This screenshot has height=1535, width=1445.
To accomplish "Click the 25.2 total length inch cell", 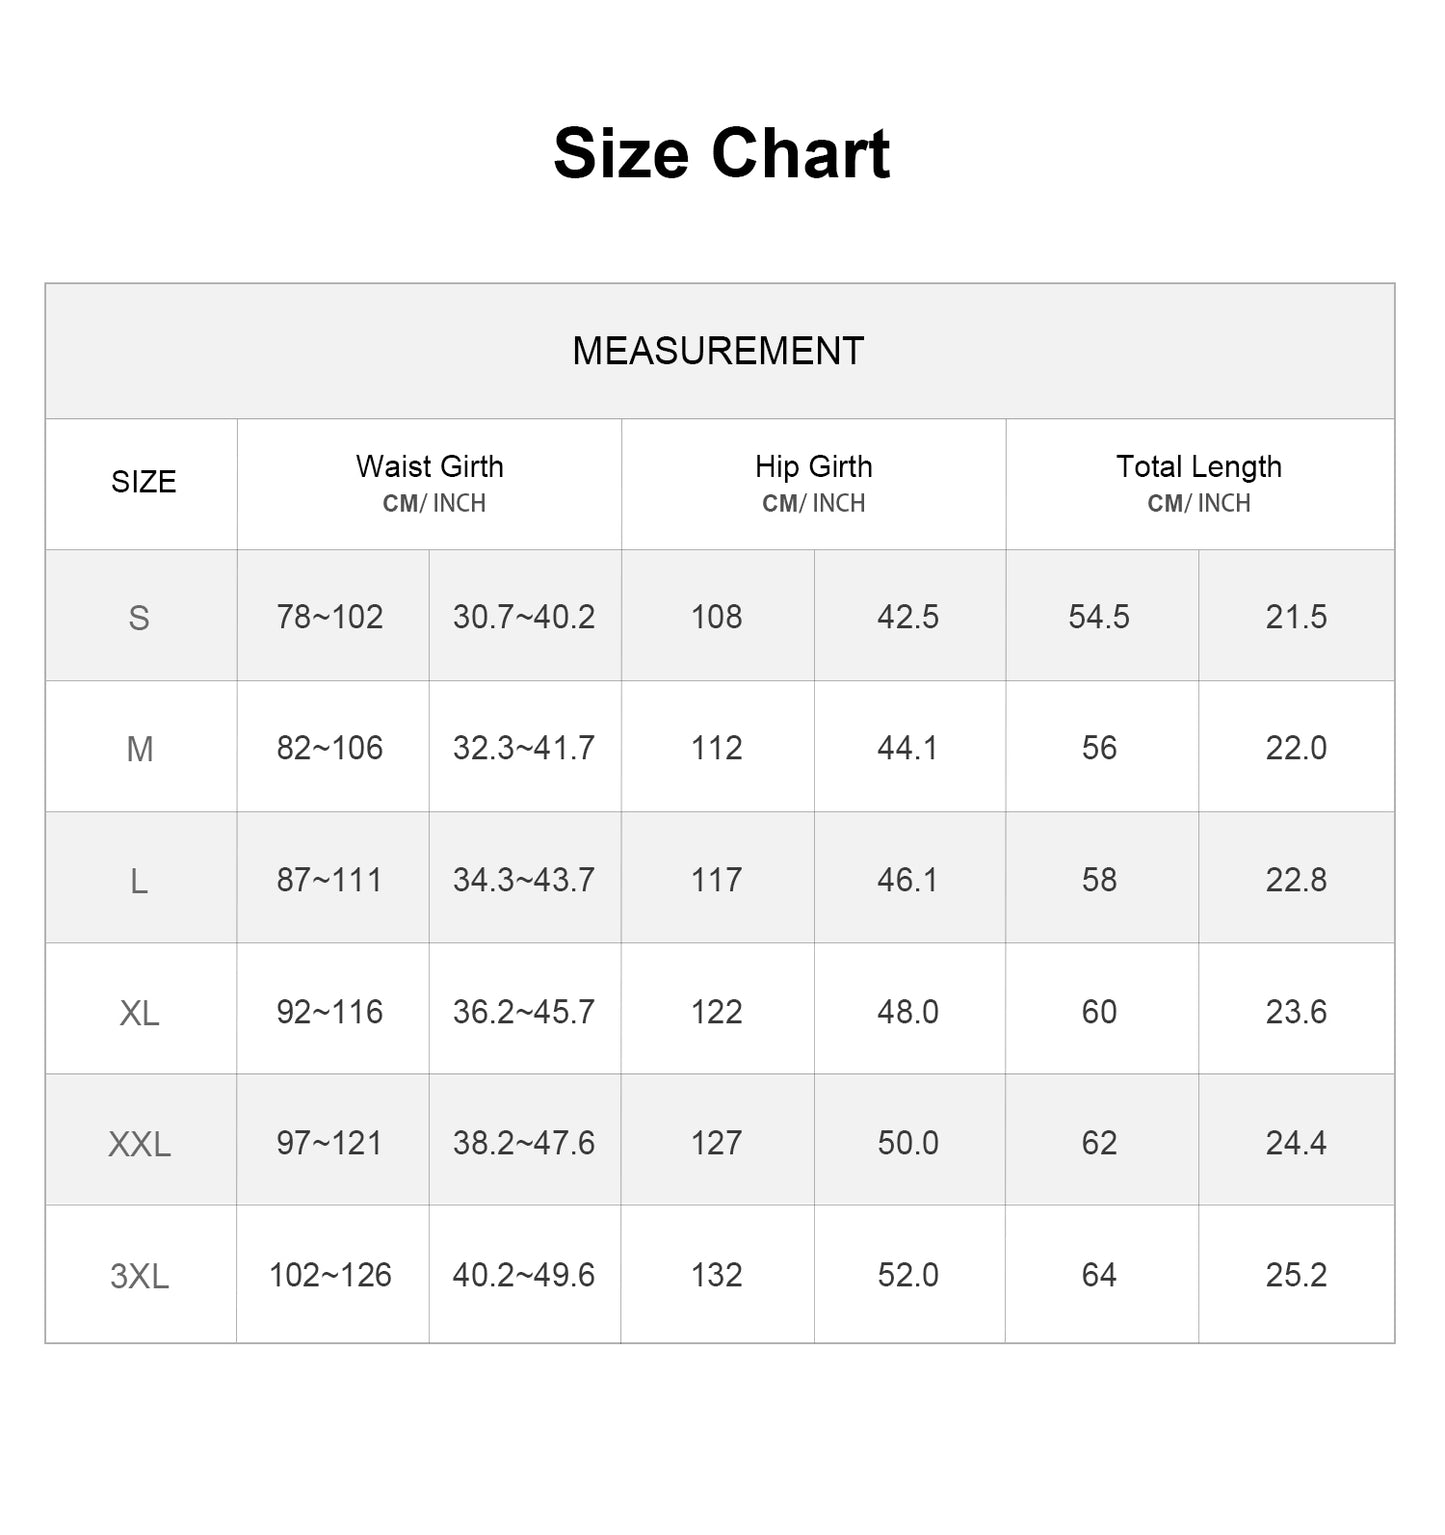I will point(1296,1275).
